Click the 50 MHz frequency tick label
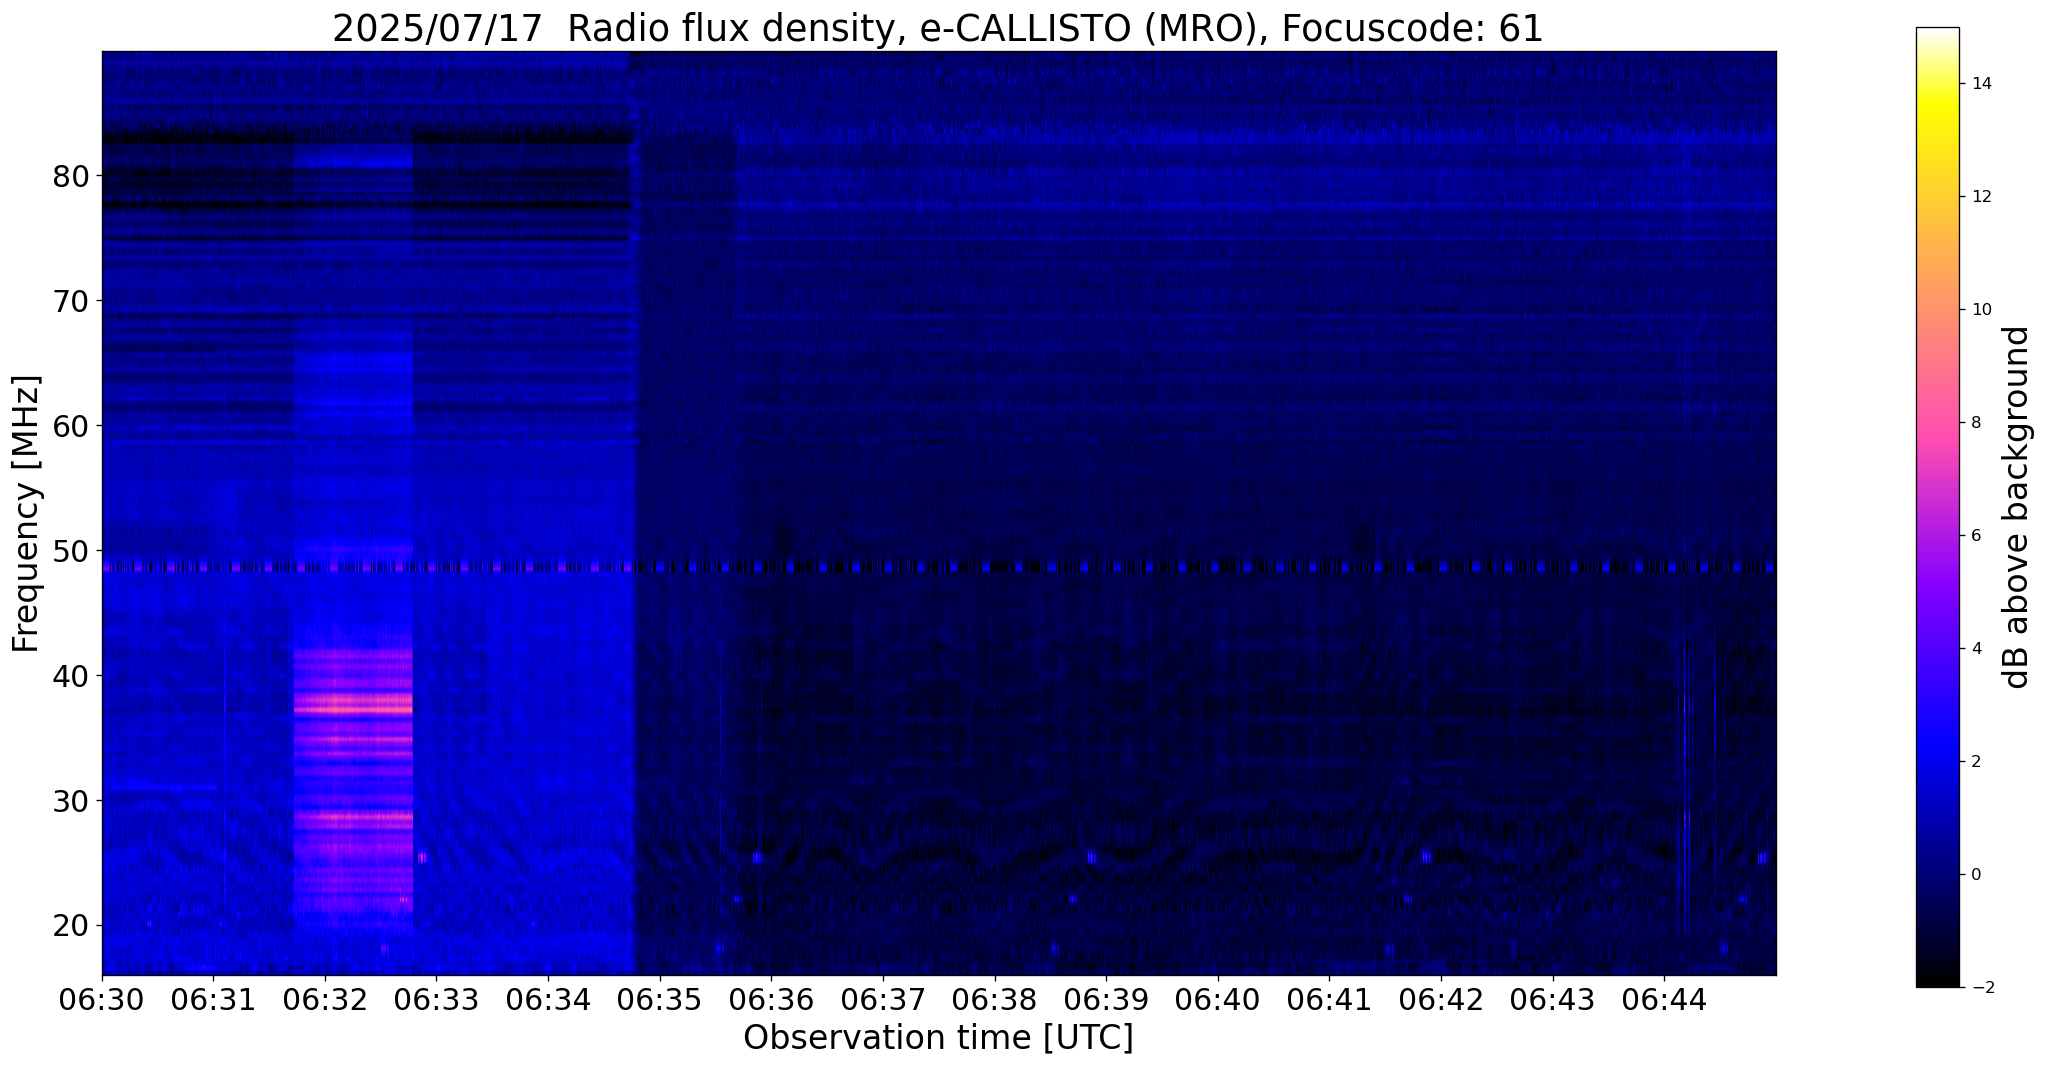Image resolution: width=2047 pixels, height=1067 pixels. coord(69,551)
